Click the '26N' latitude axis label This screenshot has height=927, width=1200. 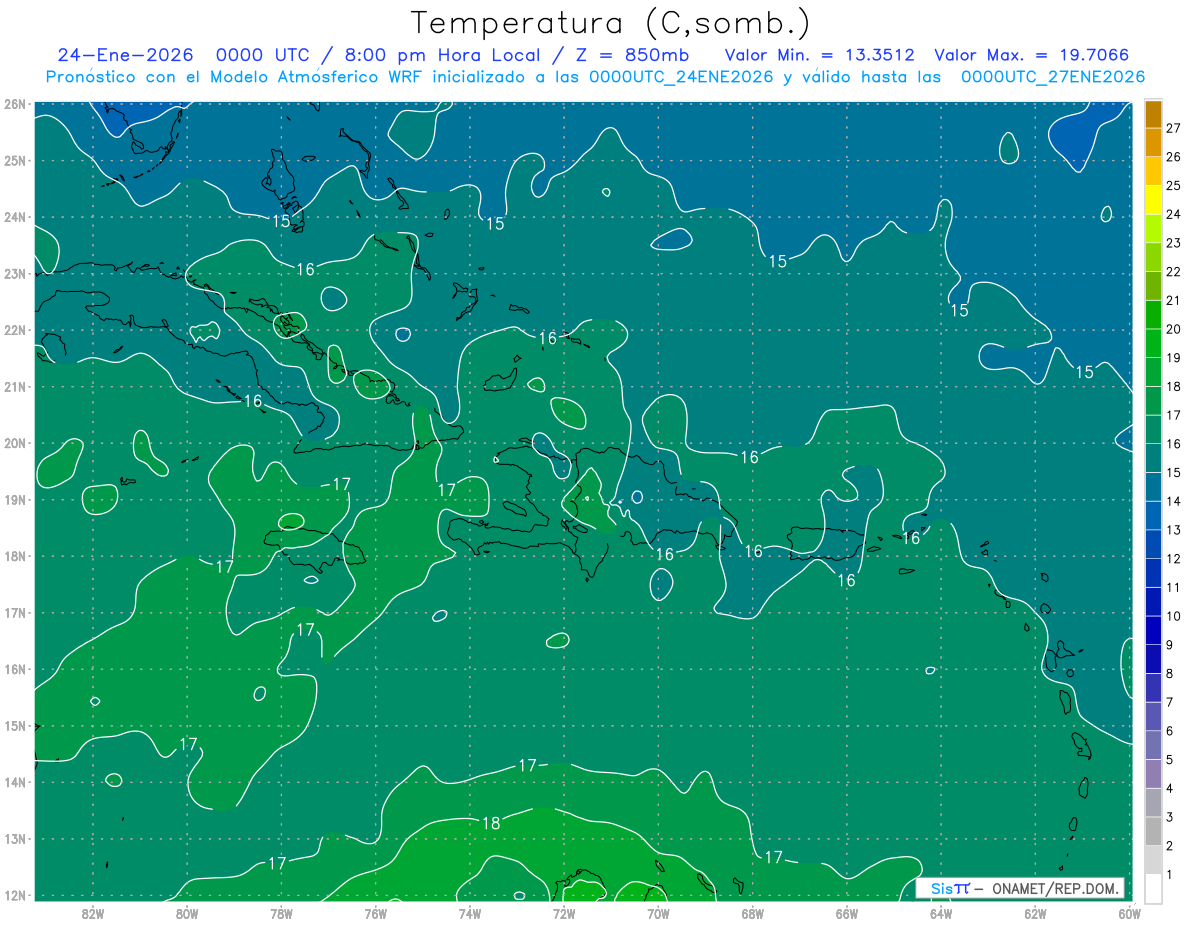point(14,104)
